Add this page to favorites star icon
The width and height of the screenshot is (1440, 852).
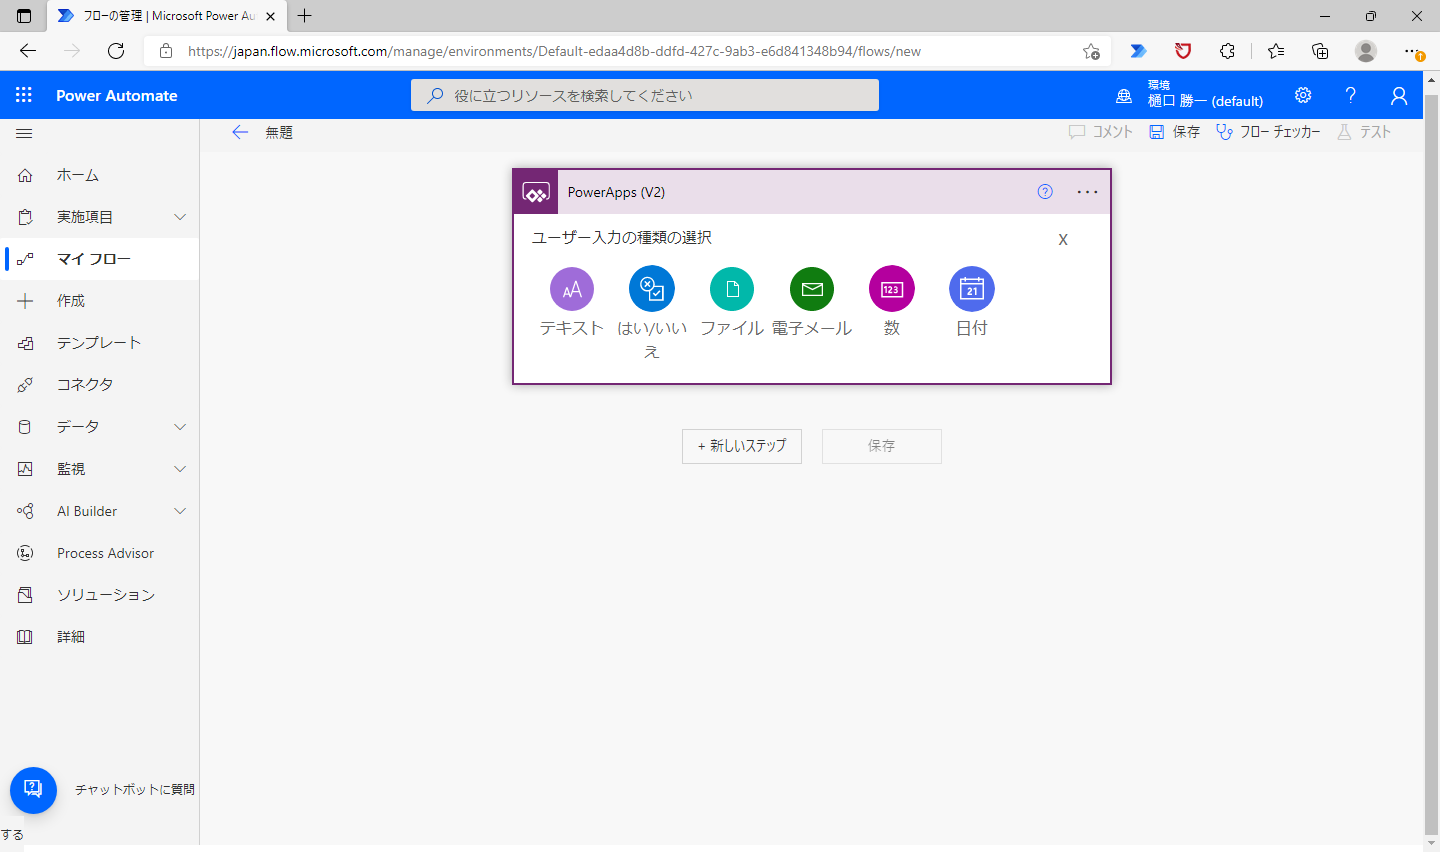(1091, 51)
